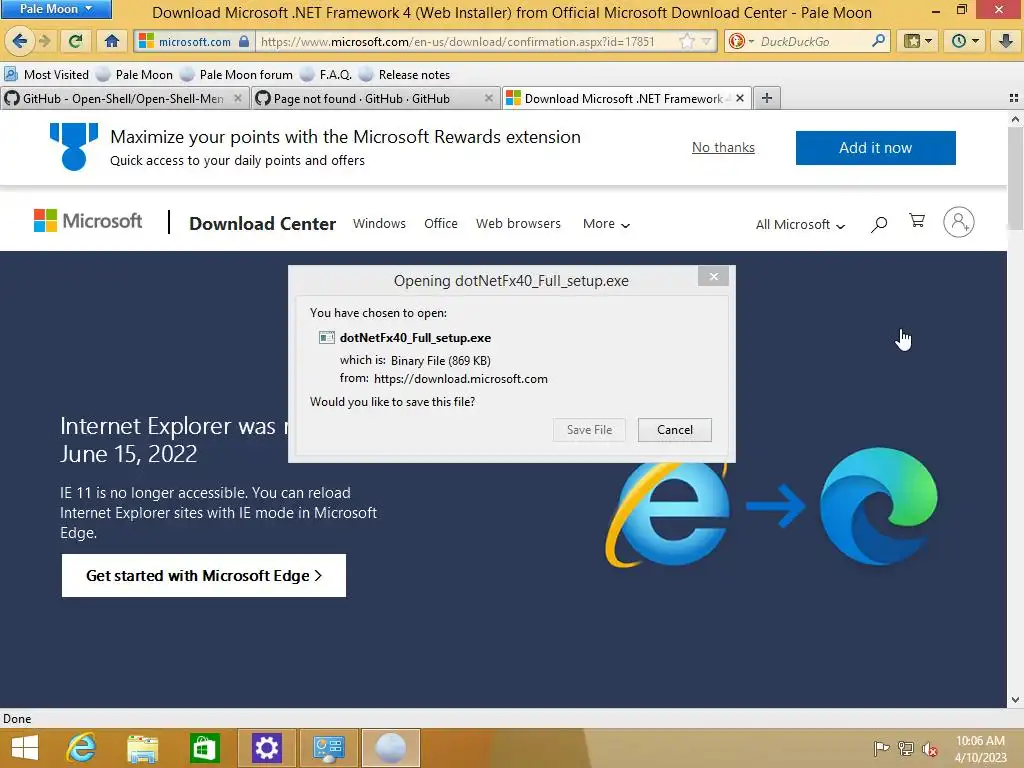
Task: Open Most Visited bookmarks folder
Action: click(x=47, y=74)
